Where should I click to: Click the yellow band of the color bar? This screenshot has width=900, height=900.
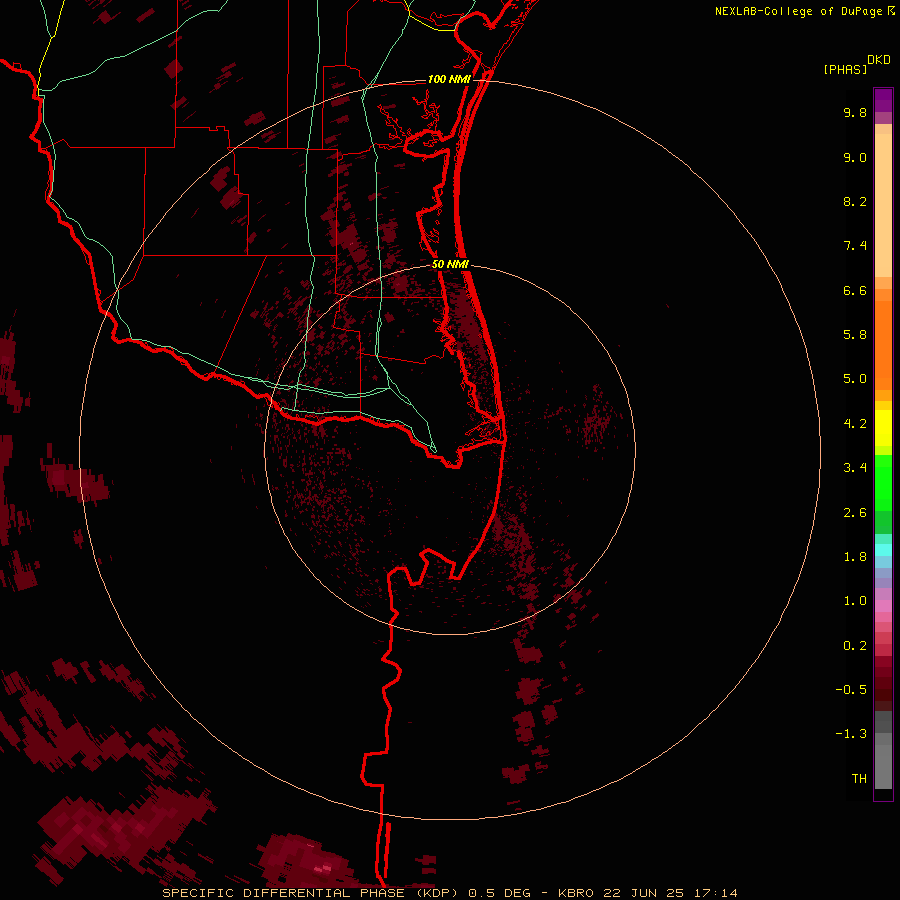pyautogui.click(x=883, y=428)
